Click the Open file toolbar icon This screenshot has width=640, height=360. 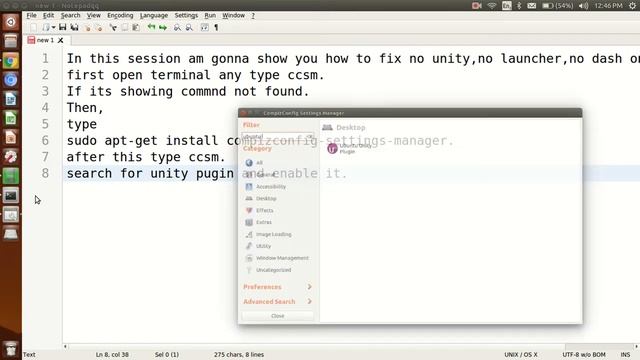coord(46,27)
